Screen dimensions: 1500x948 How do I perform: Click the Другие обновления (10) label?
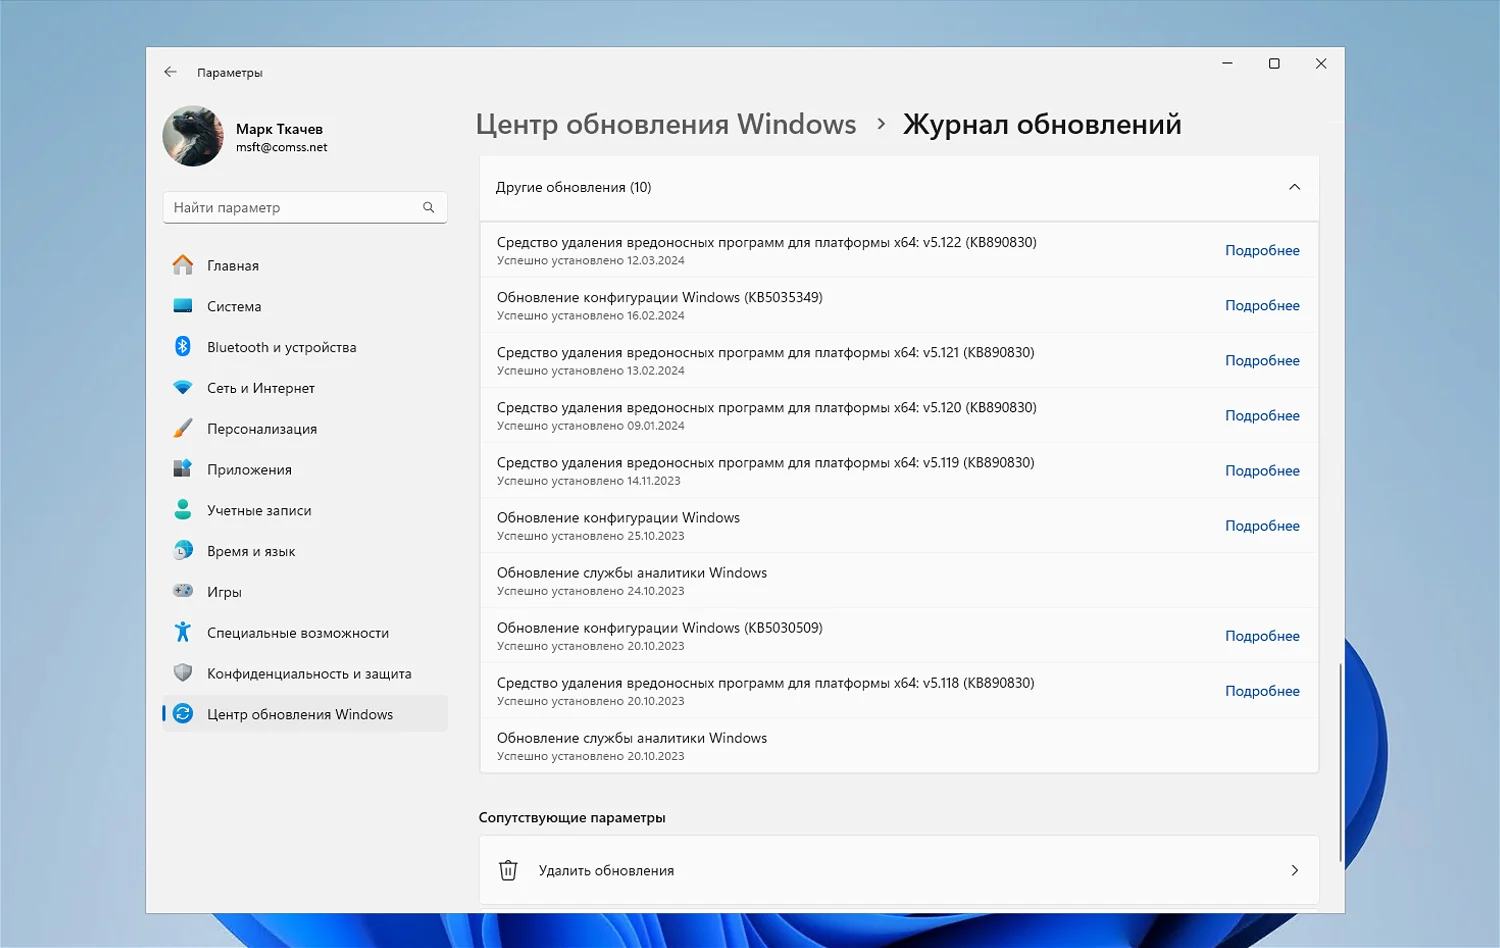(573, 187)
